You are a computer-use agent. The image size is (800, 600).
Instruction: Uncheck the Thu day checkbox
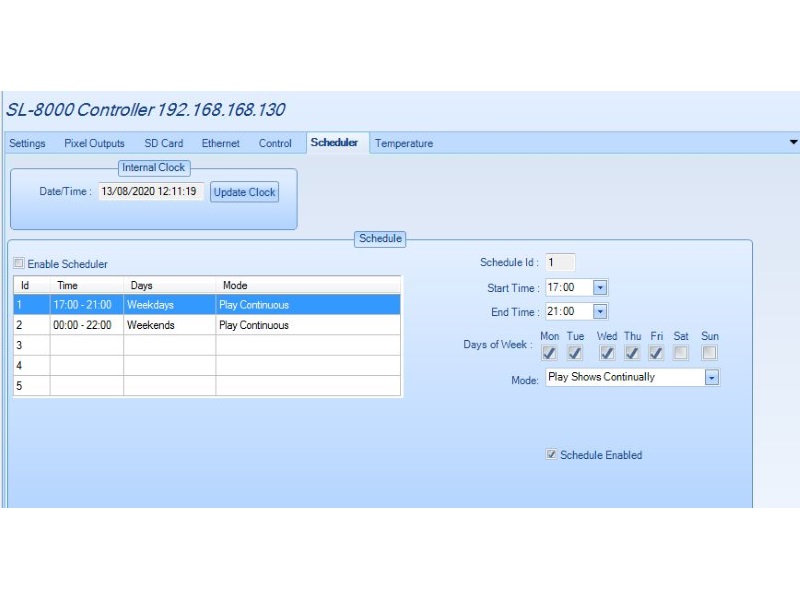click(632, 353)
